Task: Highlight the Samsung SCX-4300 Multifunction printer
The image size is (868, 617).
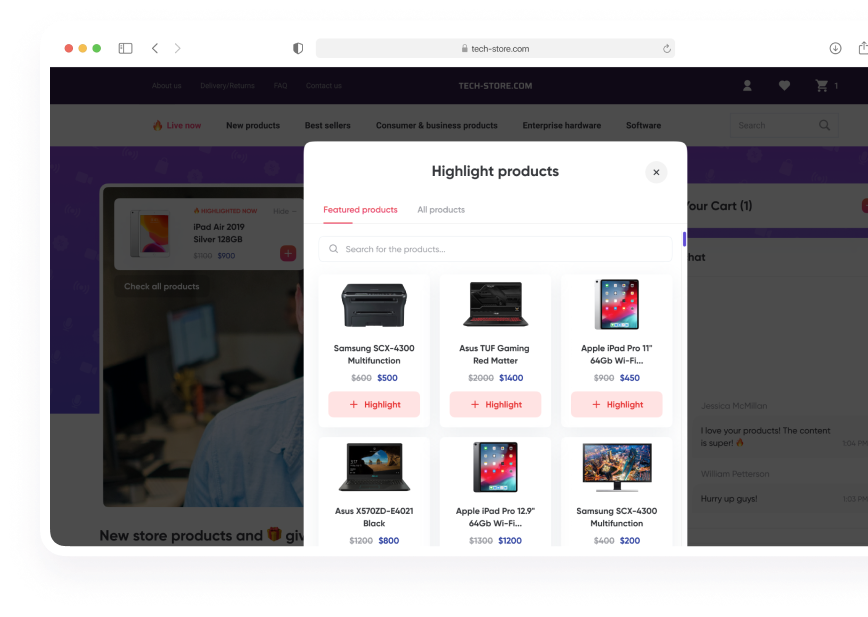Action: (x=374, y=405)
